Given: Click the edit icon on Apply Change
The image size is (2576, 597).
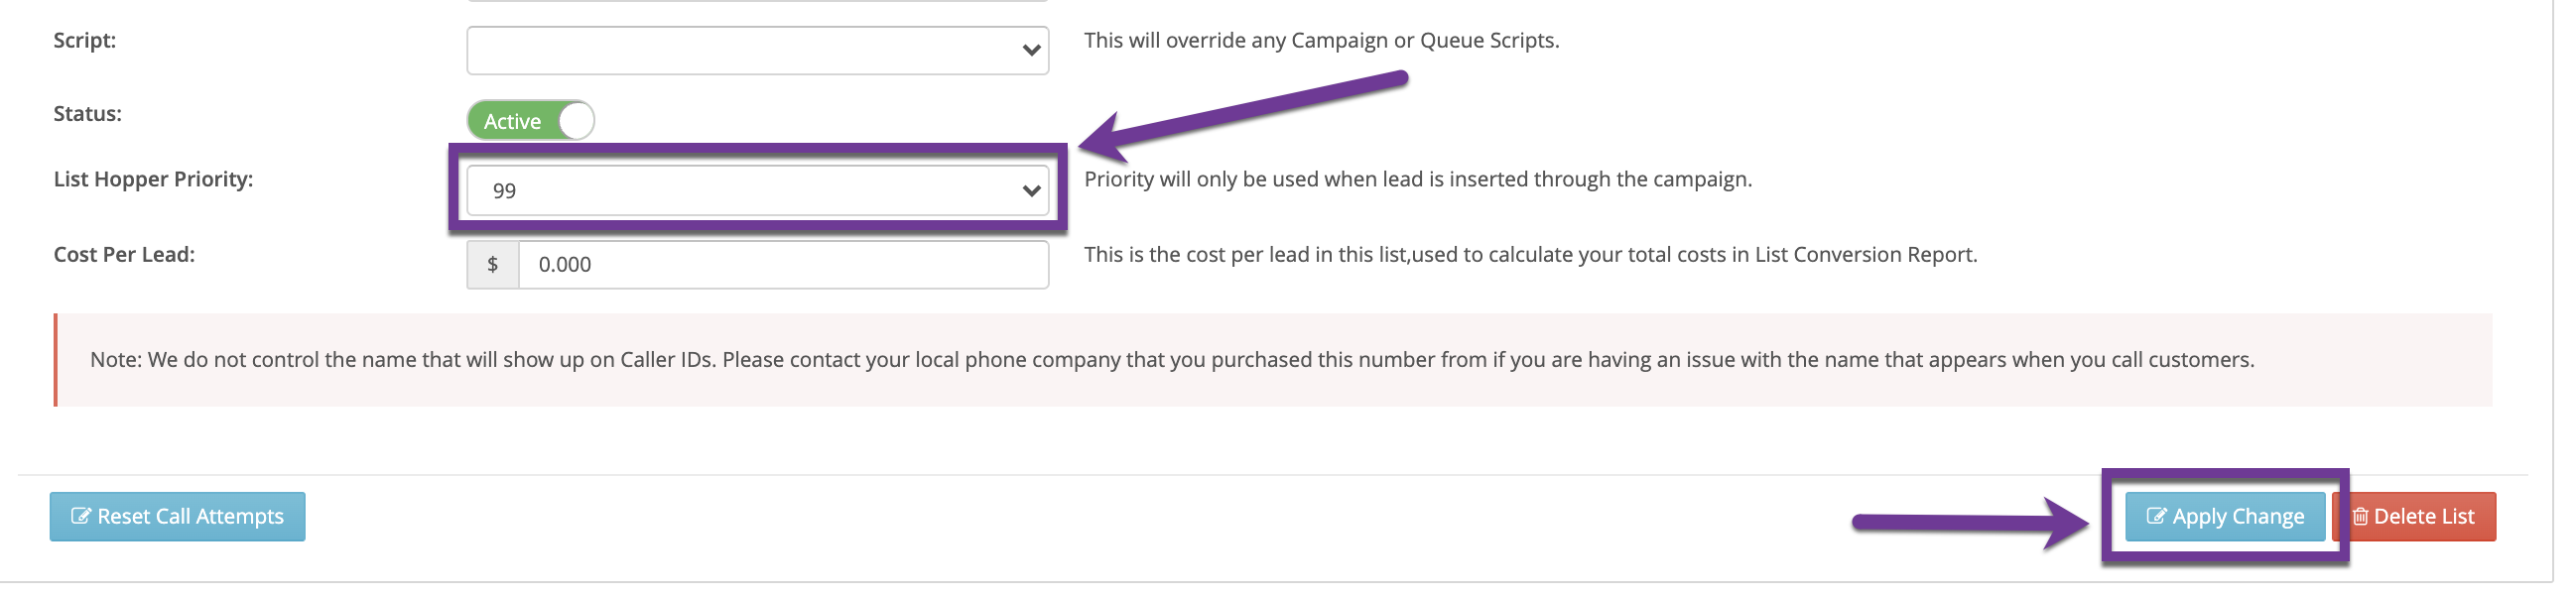Looking at the screenshot, I should click(2155, 517).
